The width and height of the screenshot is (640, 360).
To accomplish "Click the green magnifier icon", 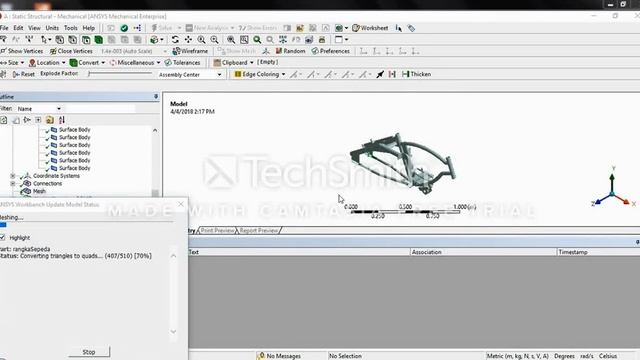I will (257, 40).
